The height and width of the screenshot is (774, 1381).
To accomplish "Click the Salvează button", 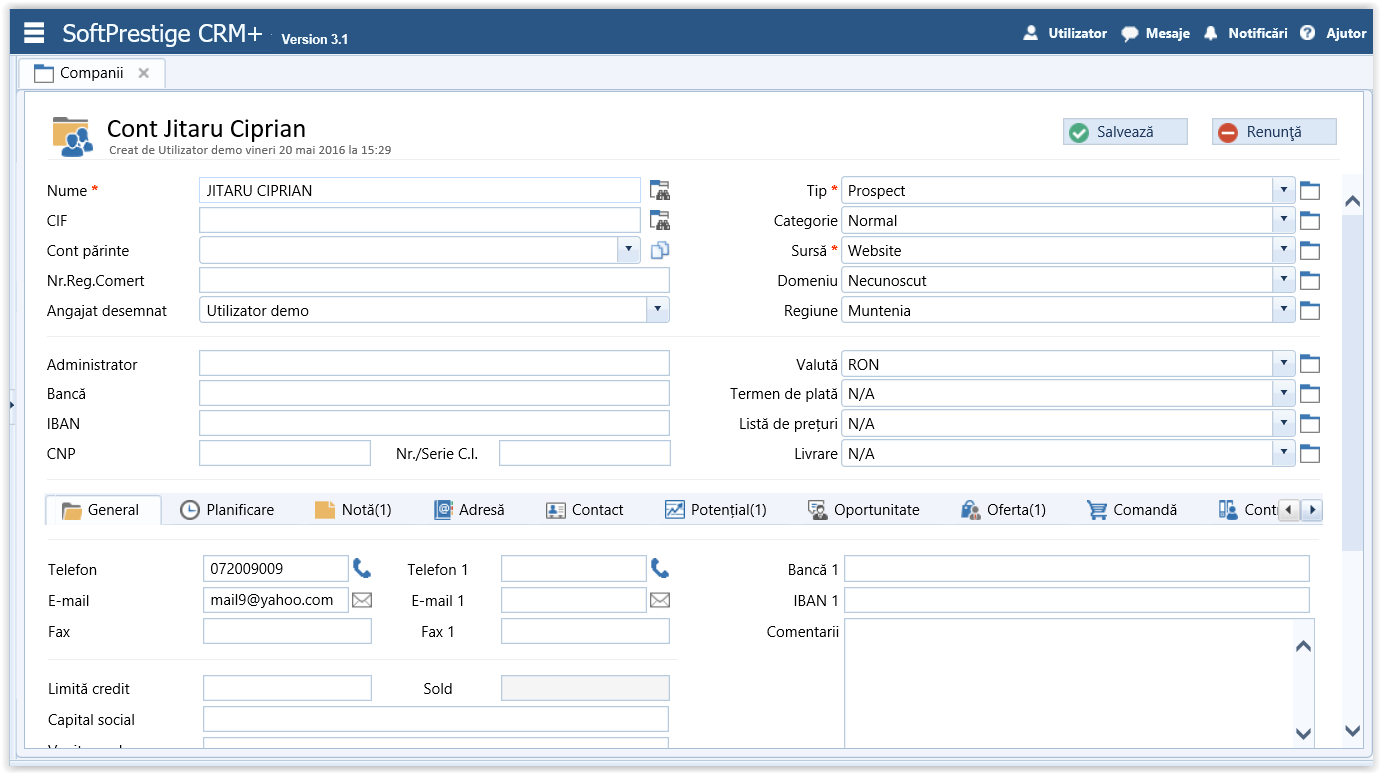I will click(x=1125, y=132).
